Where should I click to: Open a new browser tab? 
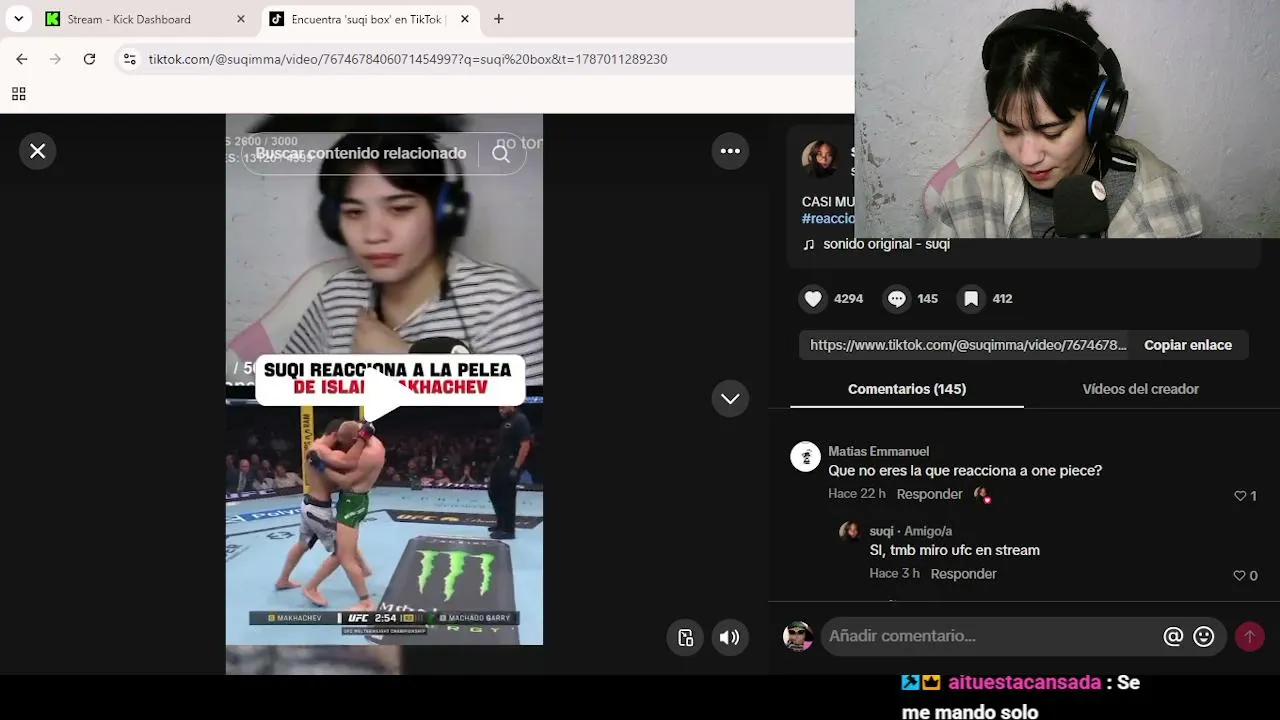pos(498,19)
